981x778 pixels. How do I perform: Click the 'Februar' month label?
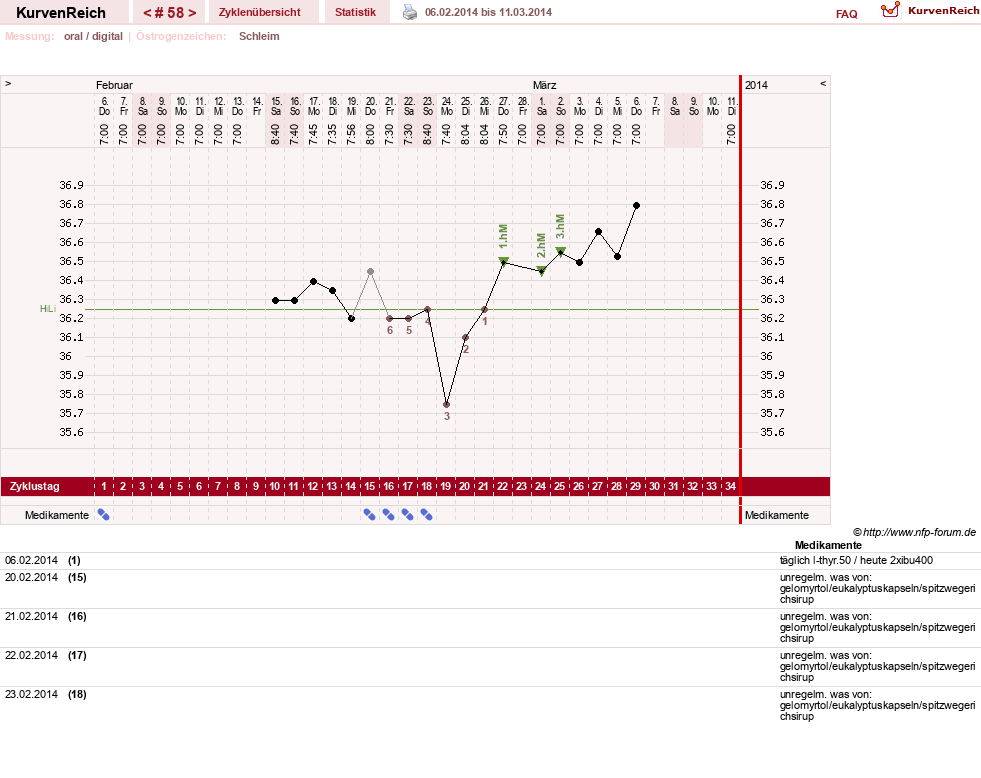[x=114, y=85]
